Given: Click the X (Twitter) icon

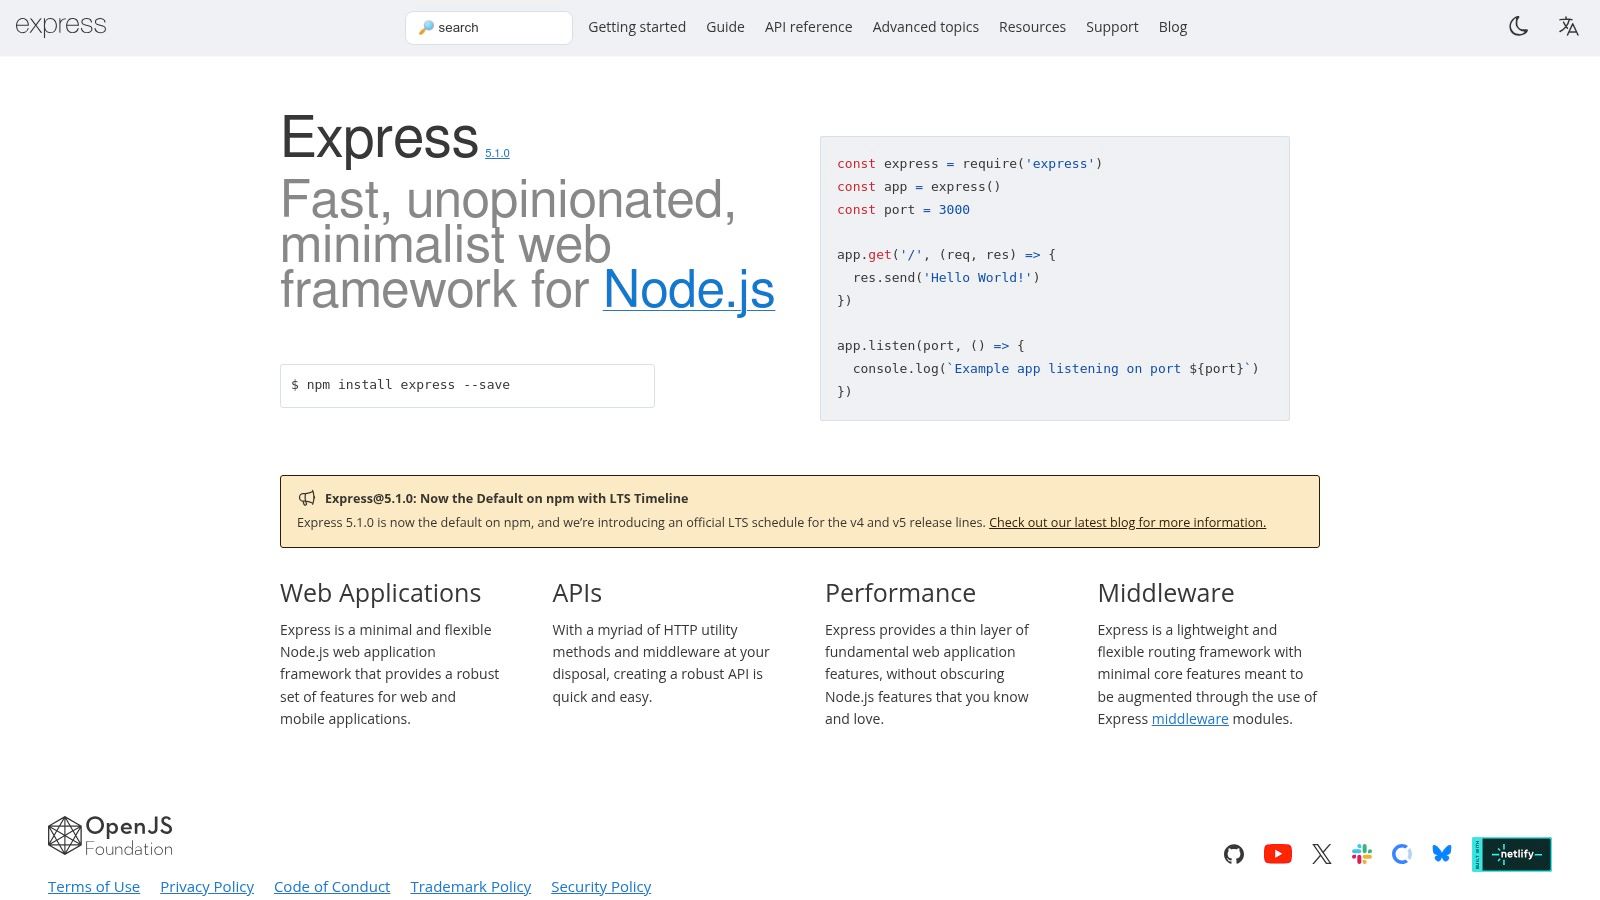Looking at the screenshot, I should pos(1321,854).
